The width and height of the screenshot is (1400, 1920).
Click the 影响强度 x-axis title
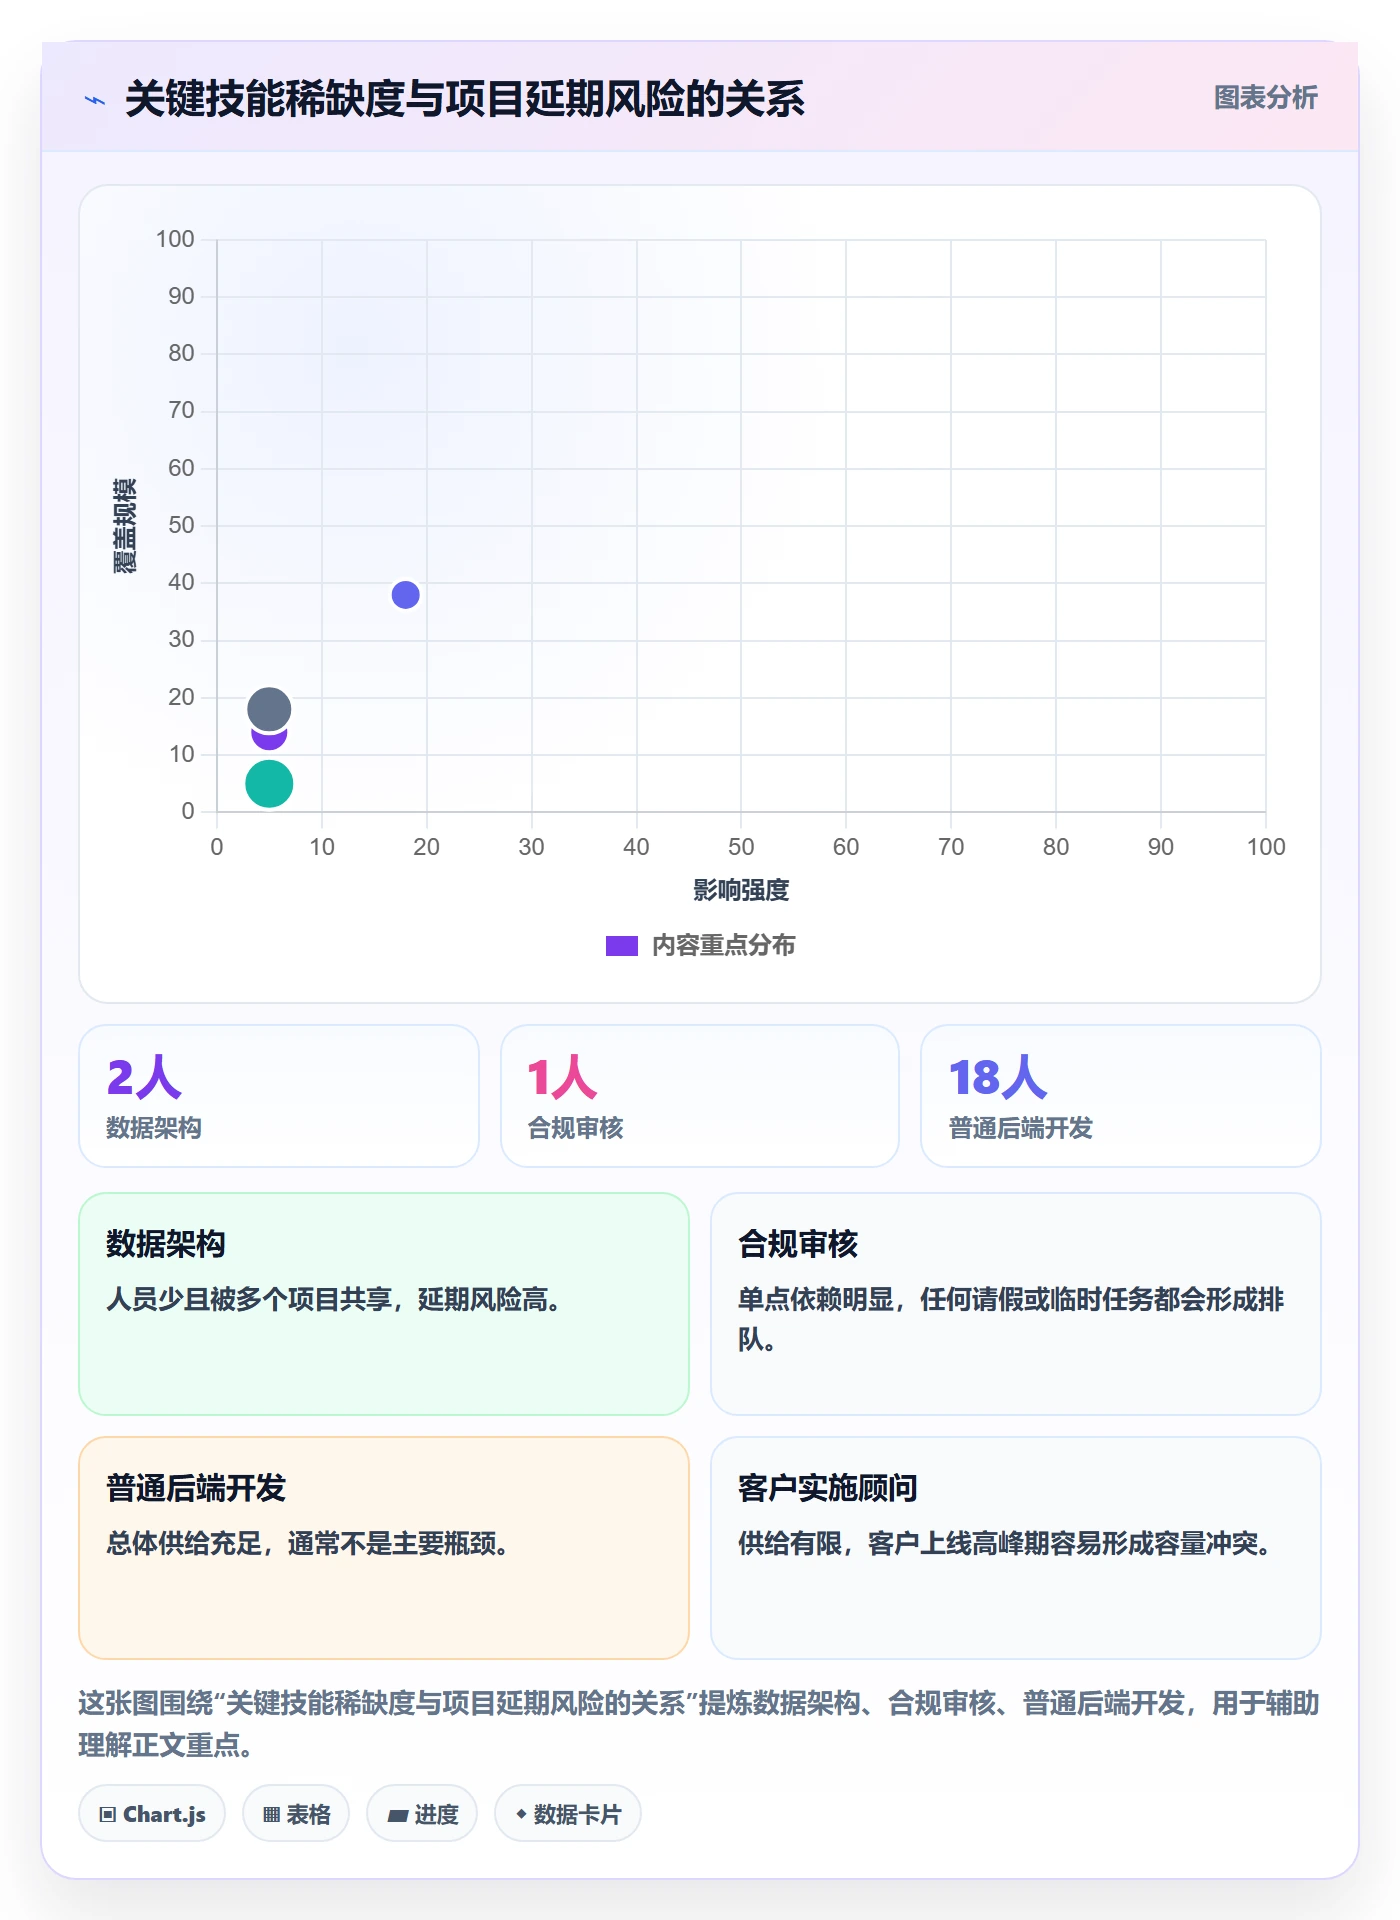pos(741,890)
